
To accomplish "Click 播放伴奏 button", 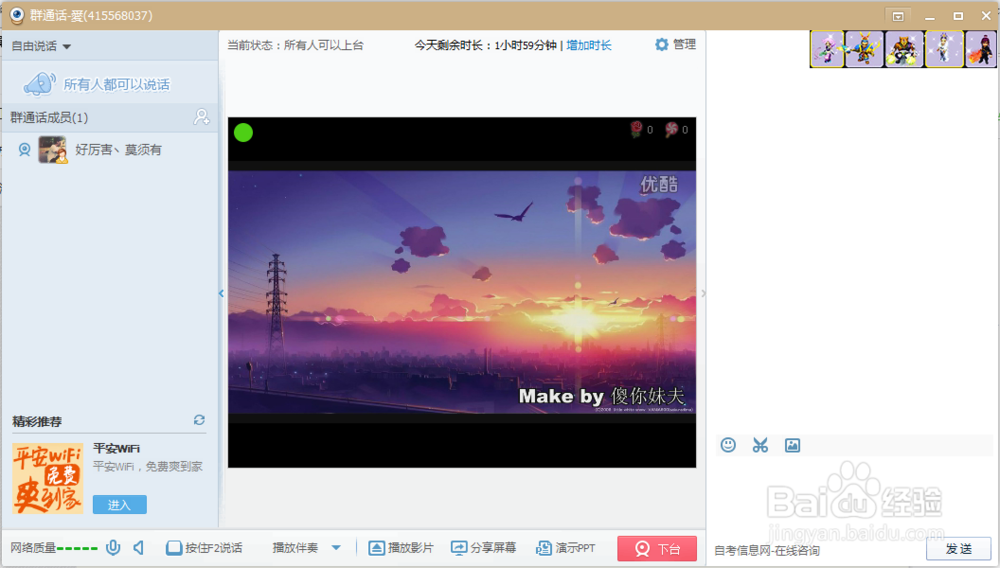I will pyautogui.click(x=295, y=548).
